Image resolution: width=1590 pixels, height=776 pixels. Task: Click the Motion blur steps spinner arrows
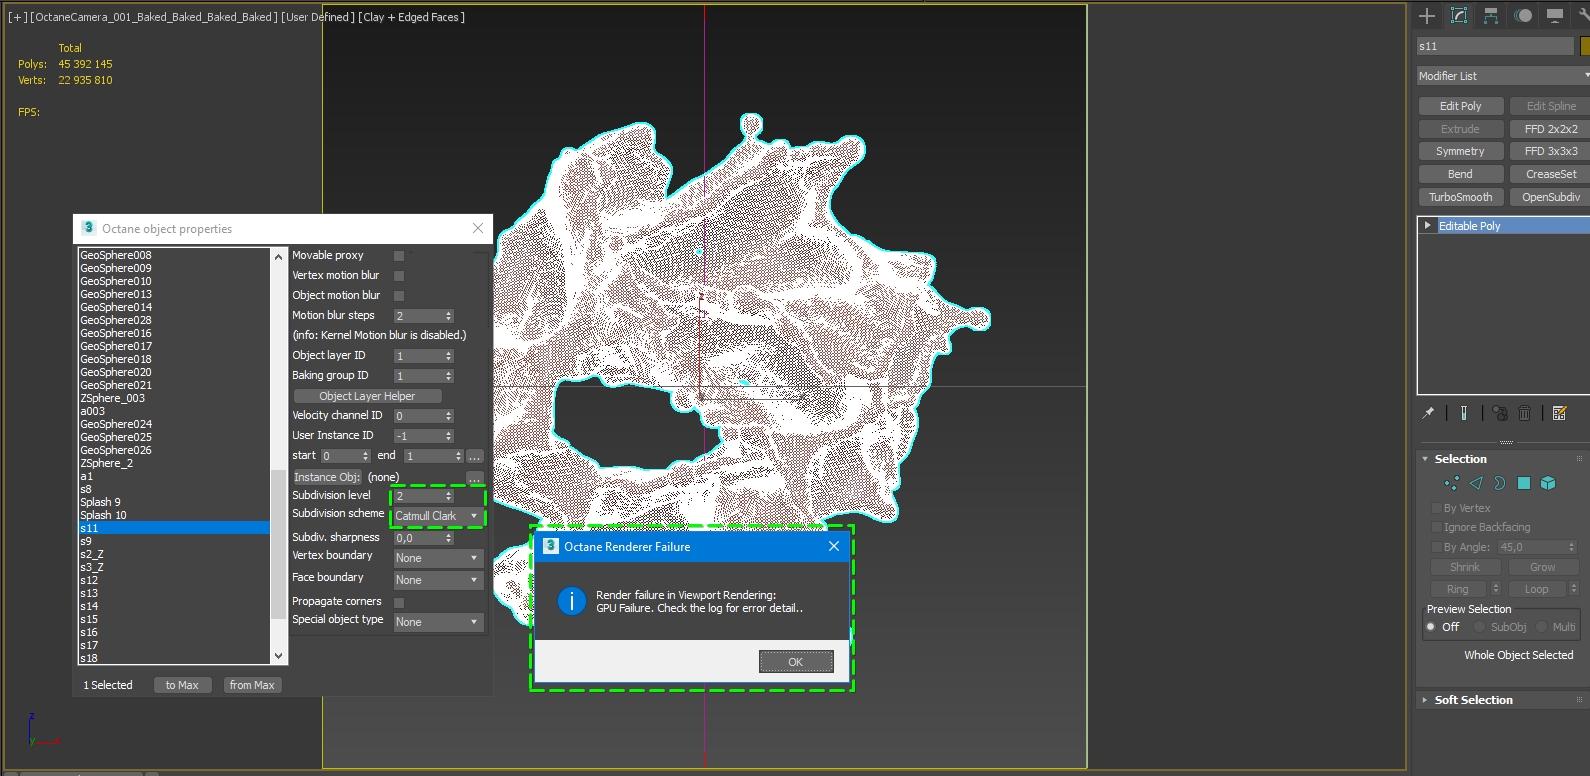coord(449,316)
